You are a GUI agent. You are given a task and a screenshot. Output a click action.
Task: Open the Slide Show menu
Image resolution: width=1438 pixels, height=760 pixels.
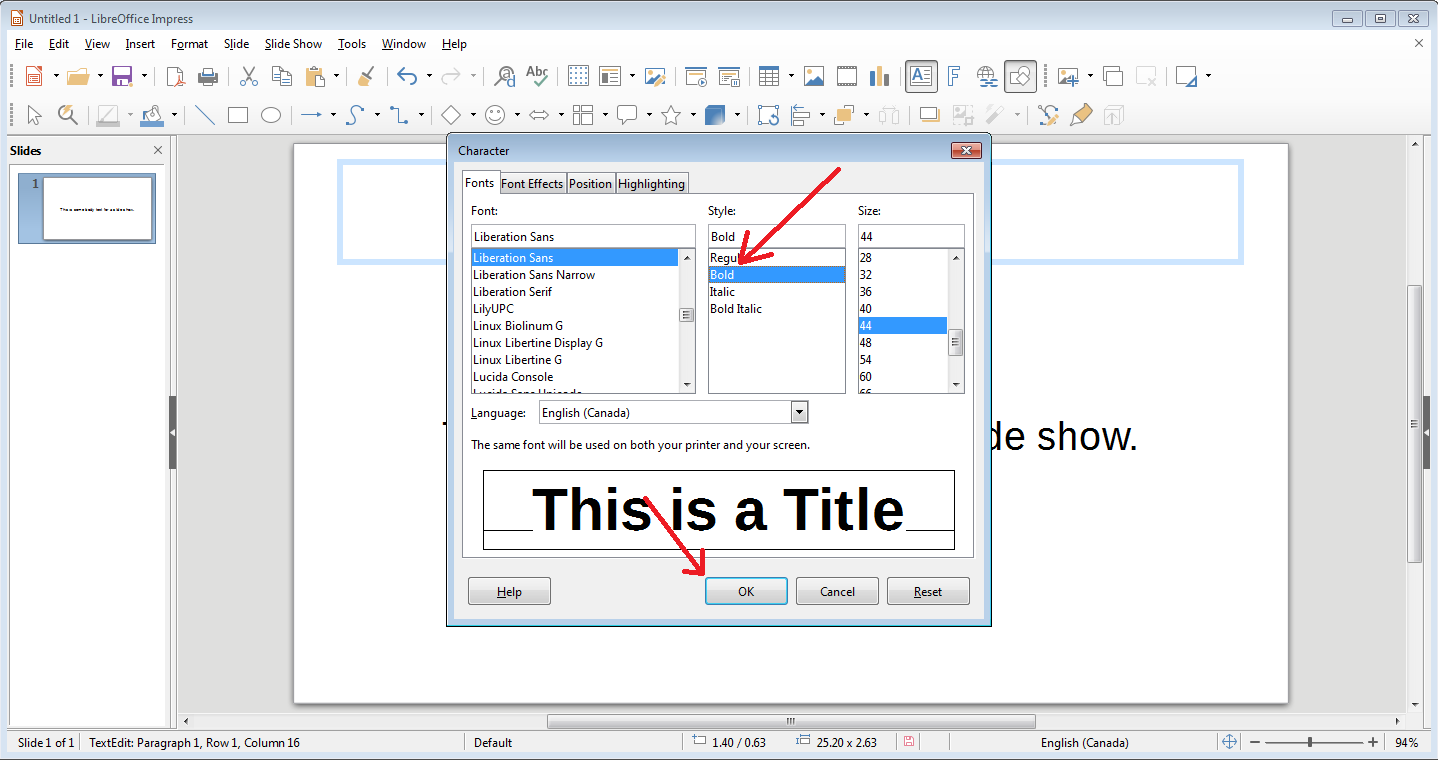pyautogui.click(x=293, y=44)
